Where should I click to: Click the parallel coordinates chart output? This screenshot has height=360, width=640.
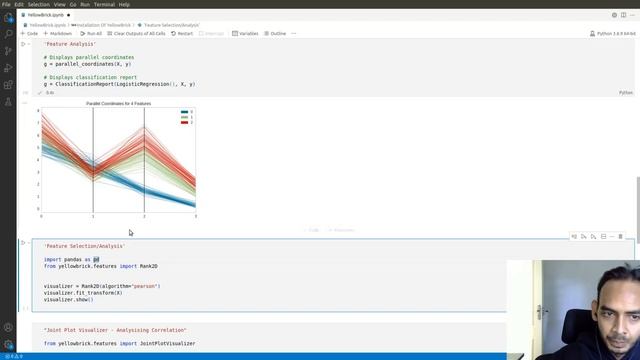pos(118,159)
